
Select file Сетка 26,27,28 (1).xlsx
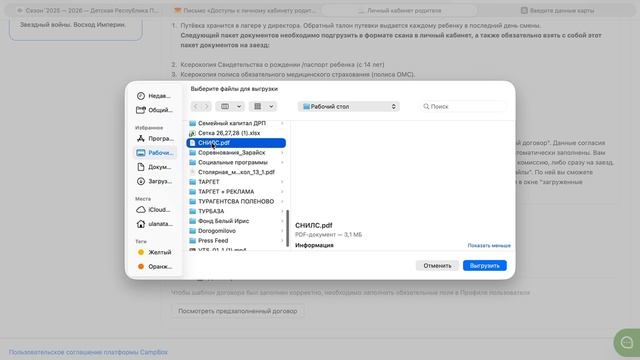[236, 133]
